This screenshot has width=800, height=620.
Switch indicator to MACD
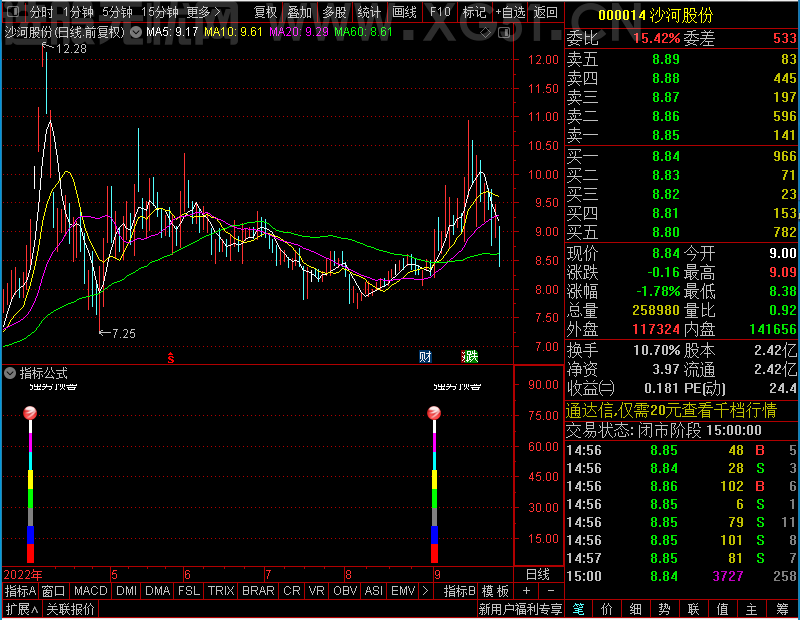click(x=90, y=591)
